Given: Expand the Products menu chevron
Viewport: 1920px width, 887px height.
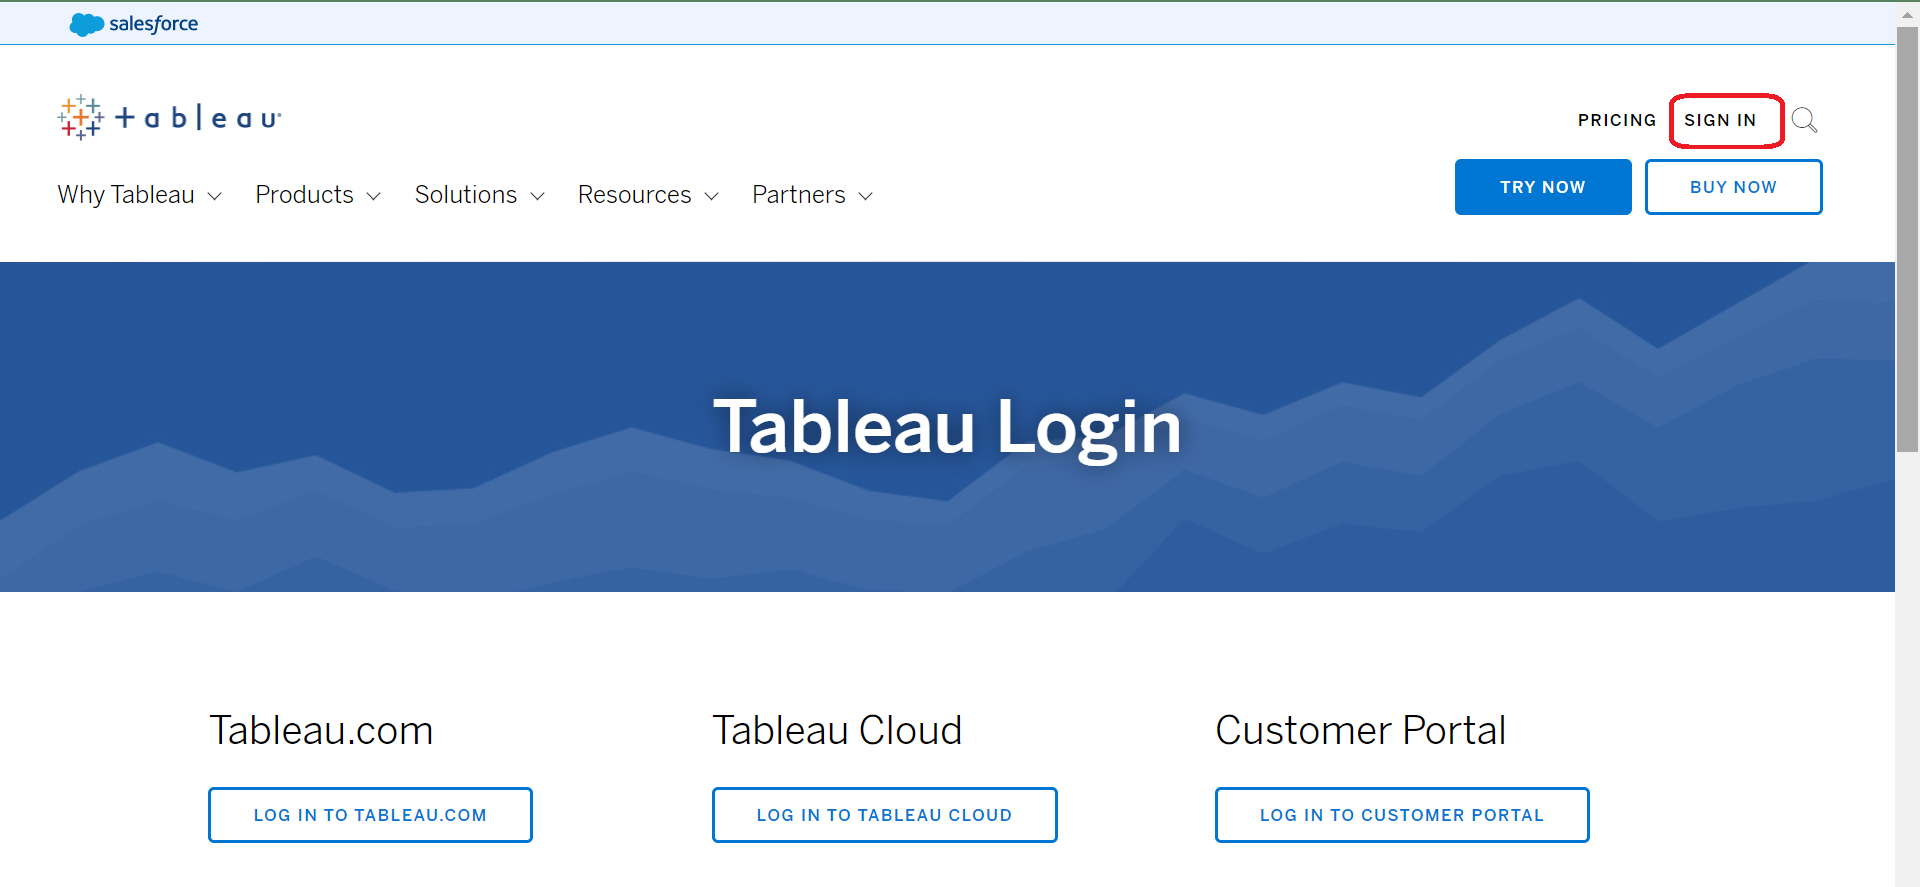Looking at the screenshot, I should coord(373,196).
